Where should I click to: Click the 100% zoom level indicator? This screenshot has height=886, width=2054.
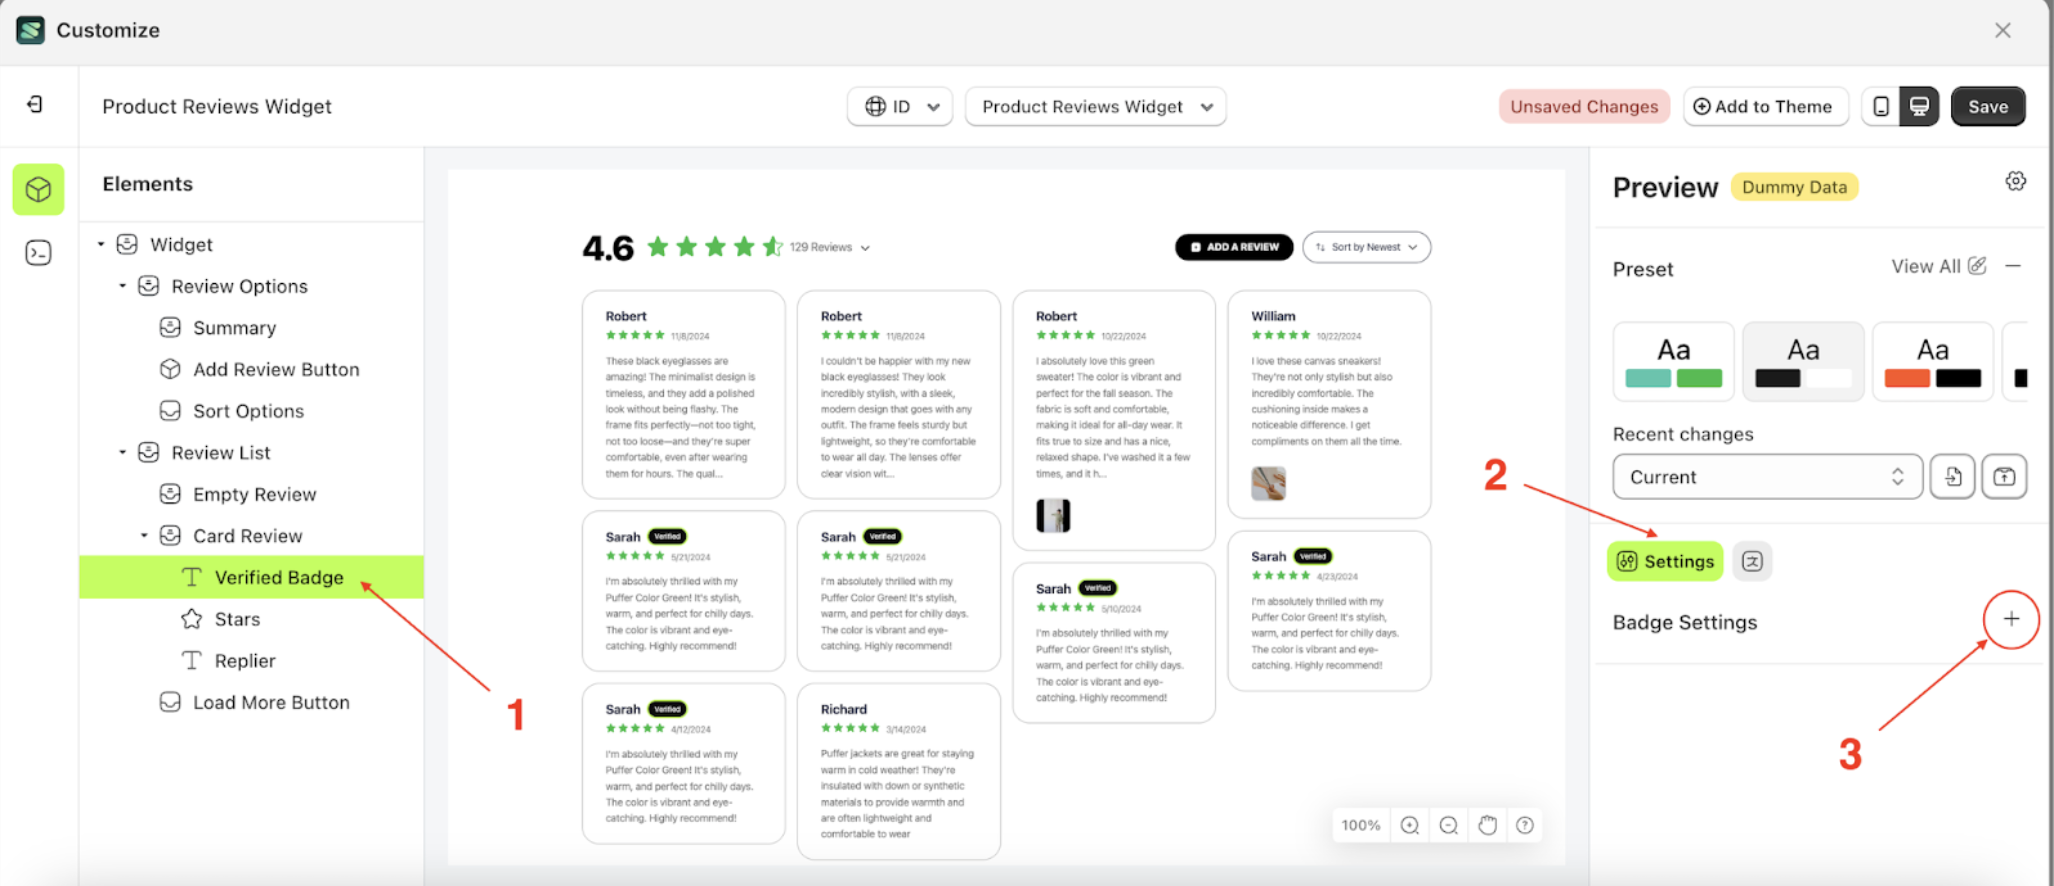(x=1360, y=825)
